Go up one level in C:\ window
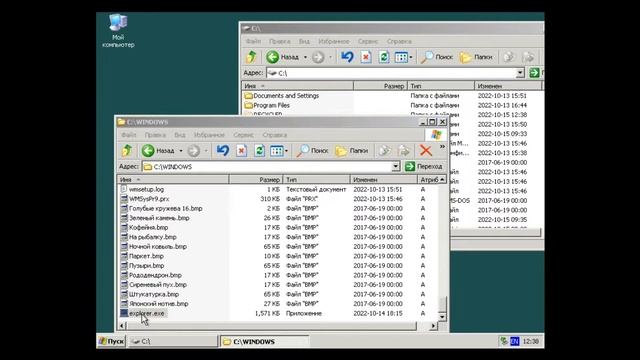 click(251, 57)
